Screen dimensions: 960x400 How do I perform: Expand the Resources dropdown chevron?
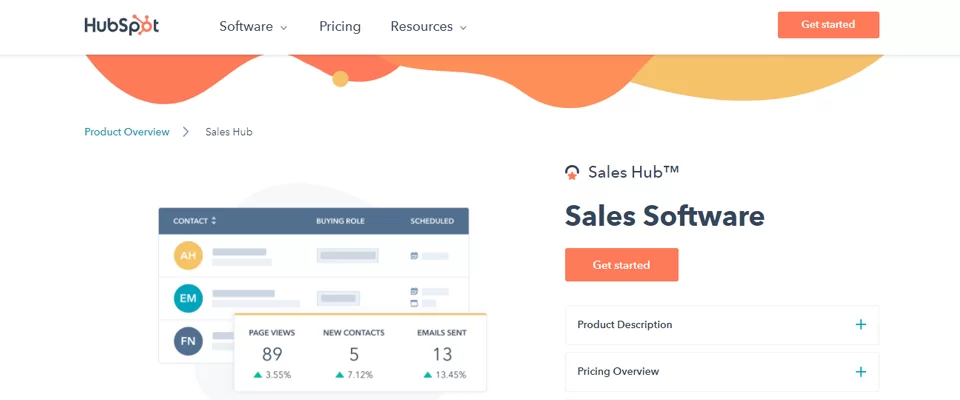[x=463, y=28]
